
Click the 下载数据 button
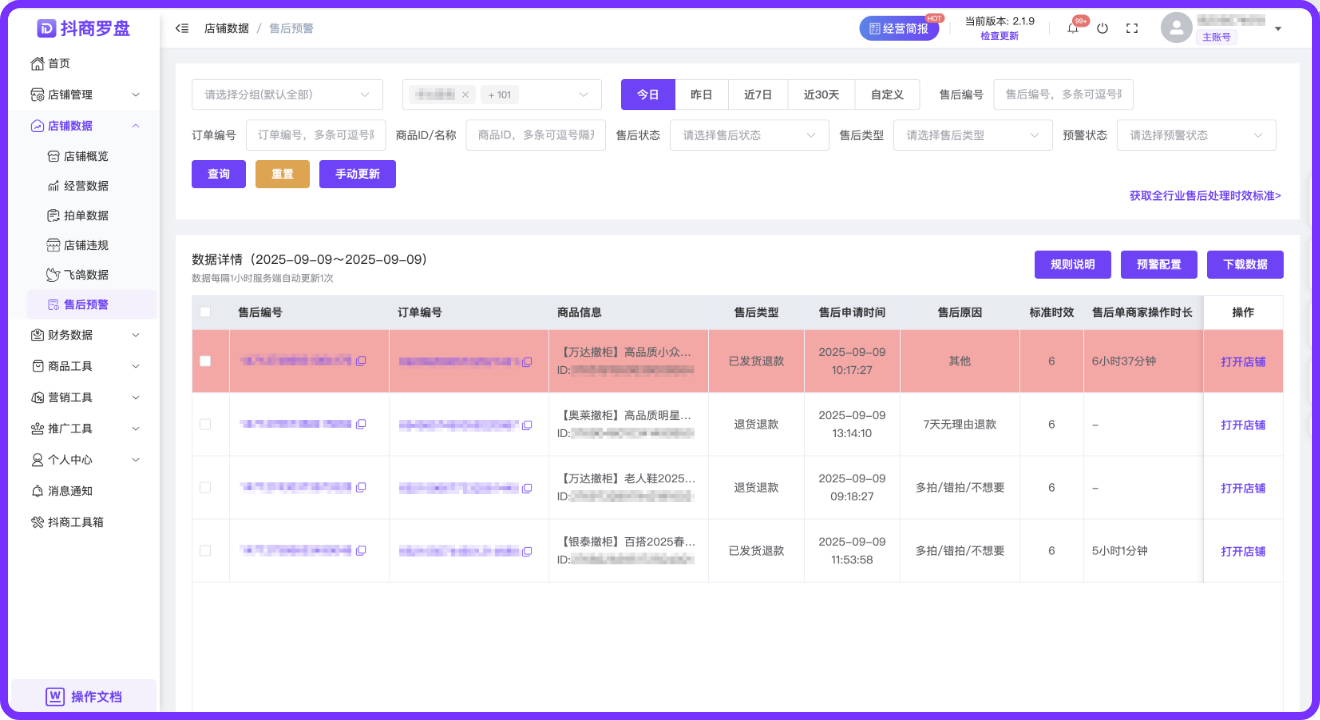coord(1245,264)
